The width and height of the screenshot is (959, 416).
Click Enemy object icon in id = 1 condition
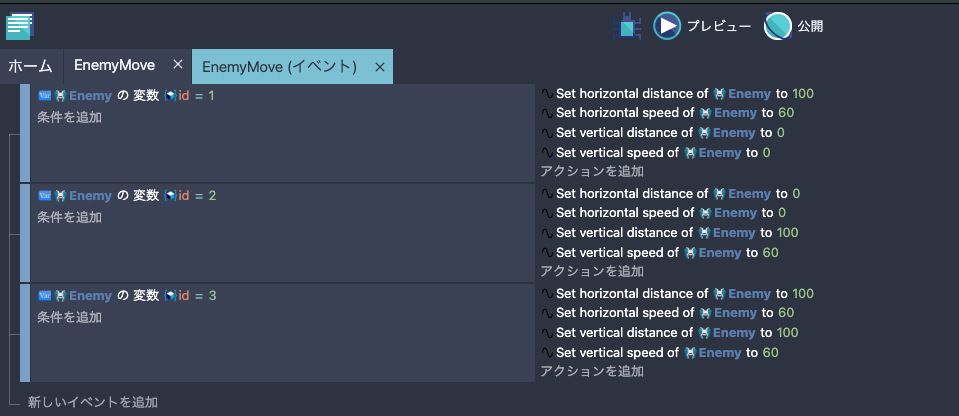(x=60, y=95)
